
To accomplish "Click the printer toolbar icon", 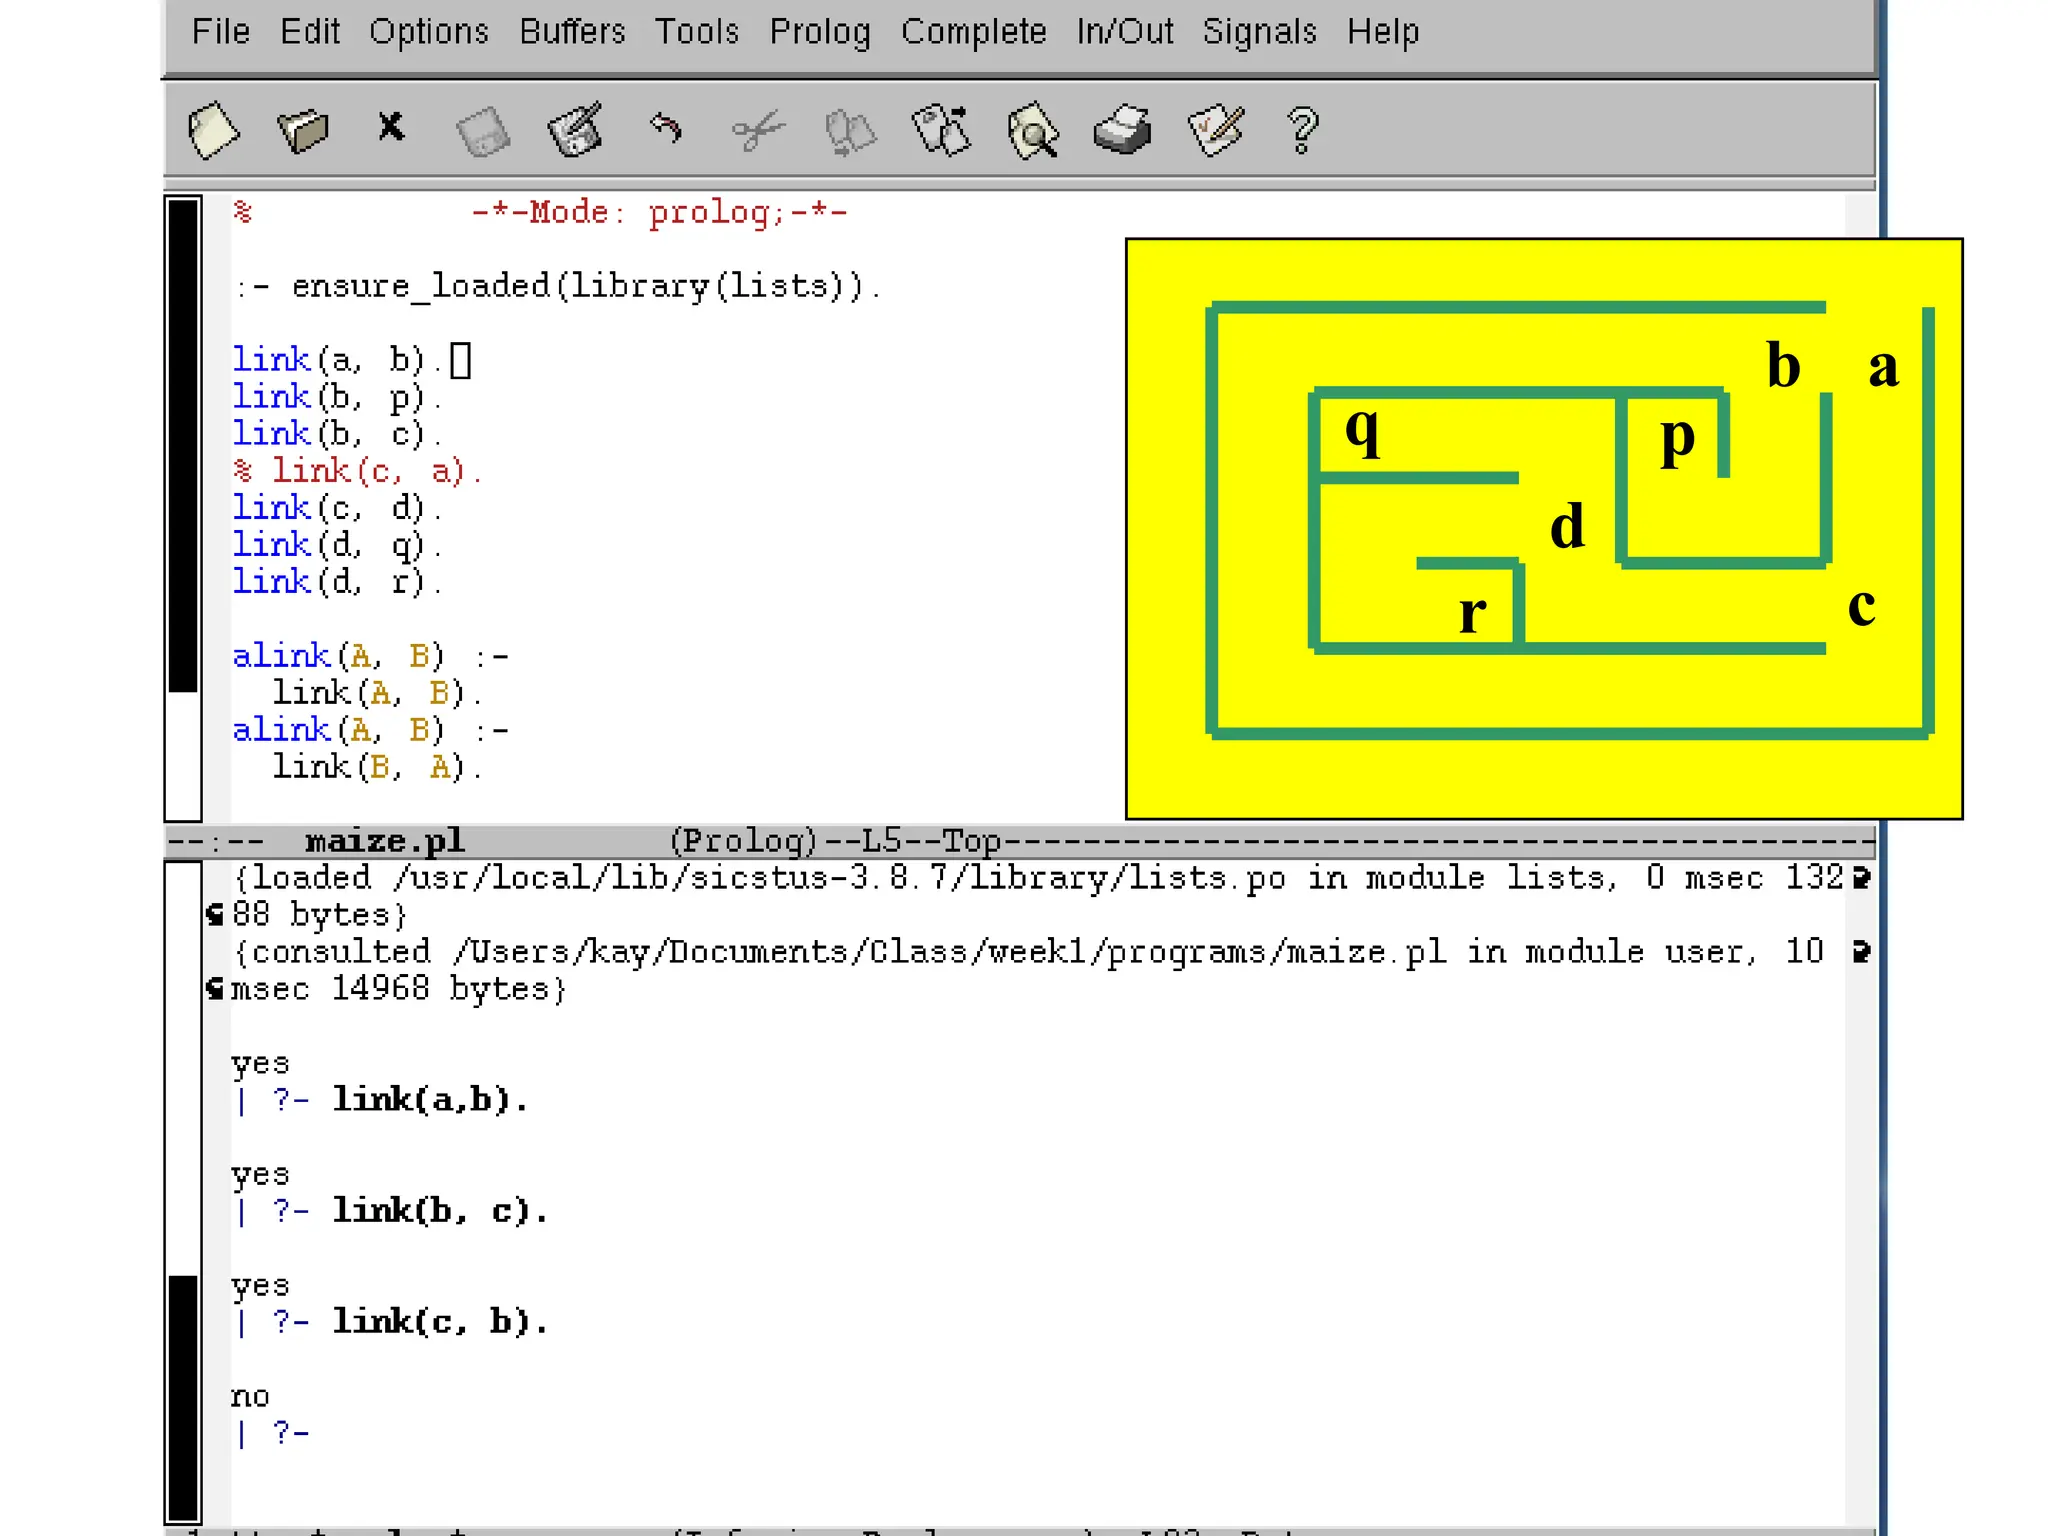I will pos(1123,130).
